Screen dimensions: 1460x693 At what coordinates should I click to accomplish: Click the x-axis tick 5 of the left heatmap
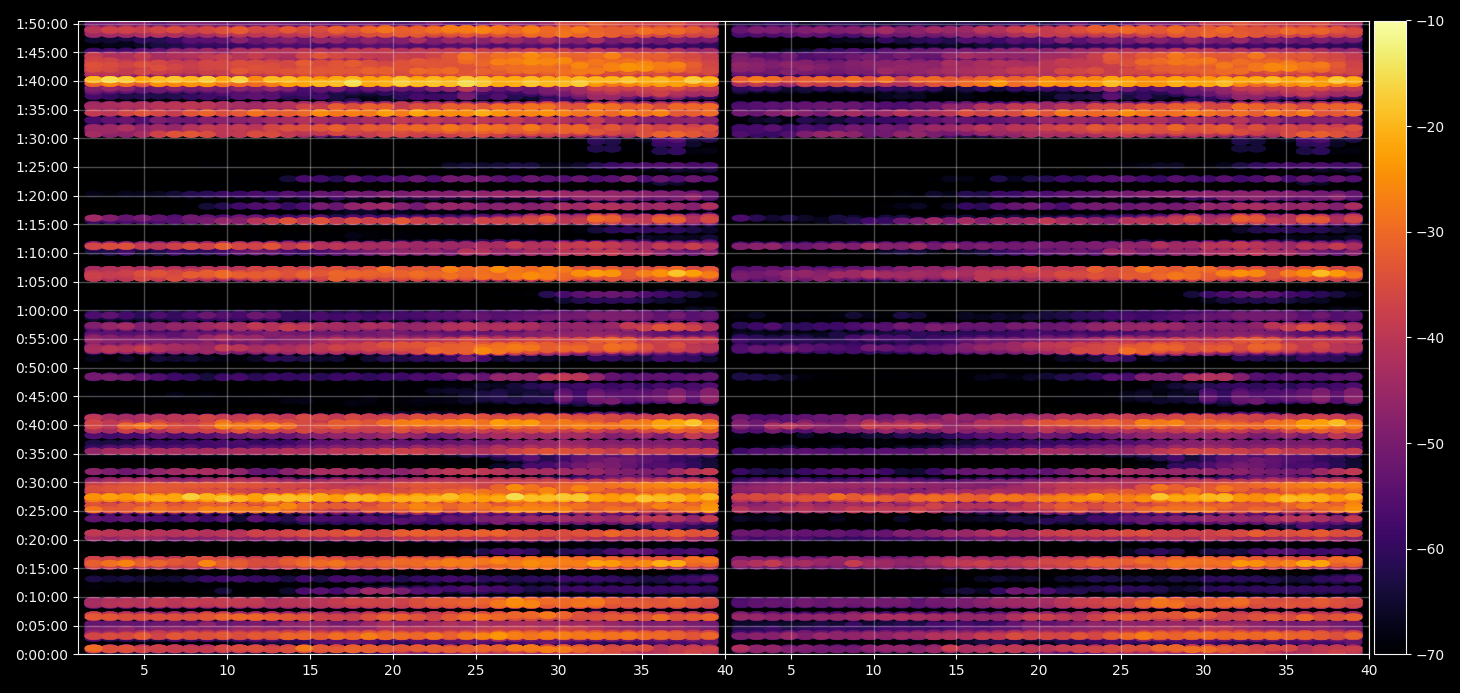[x=144, y=670]
